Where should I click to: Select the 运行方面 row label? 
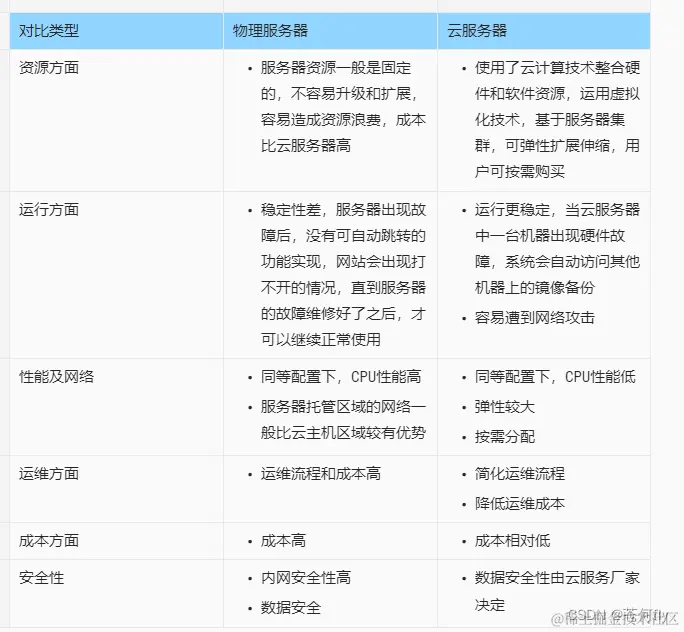click(49, 210)
